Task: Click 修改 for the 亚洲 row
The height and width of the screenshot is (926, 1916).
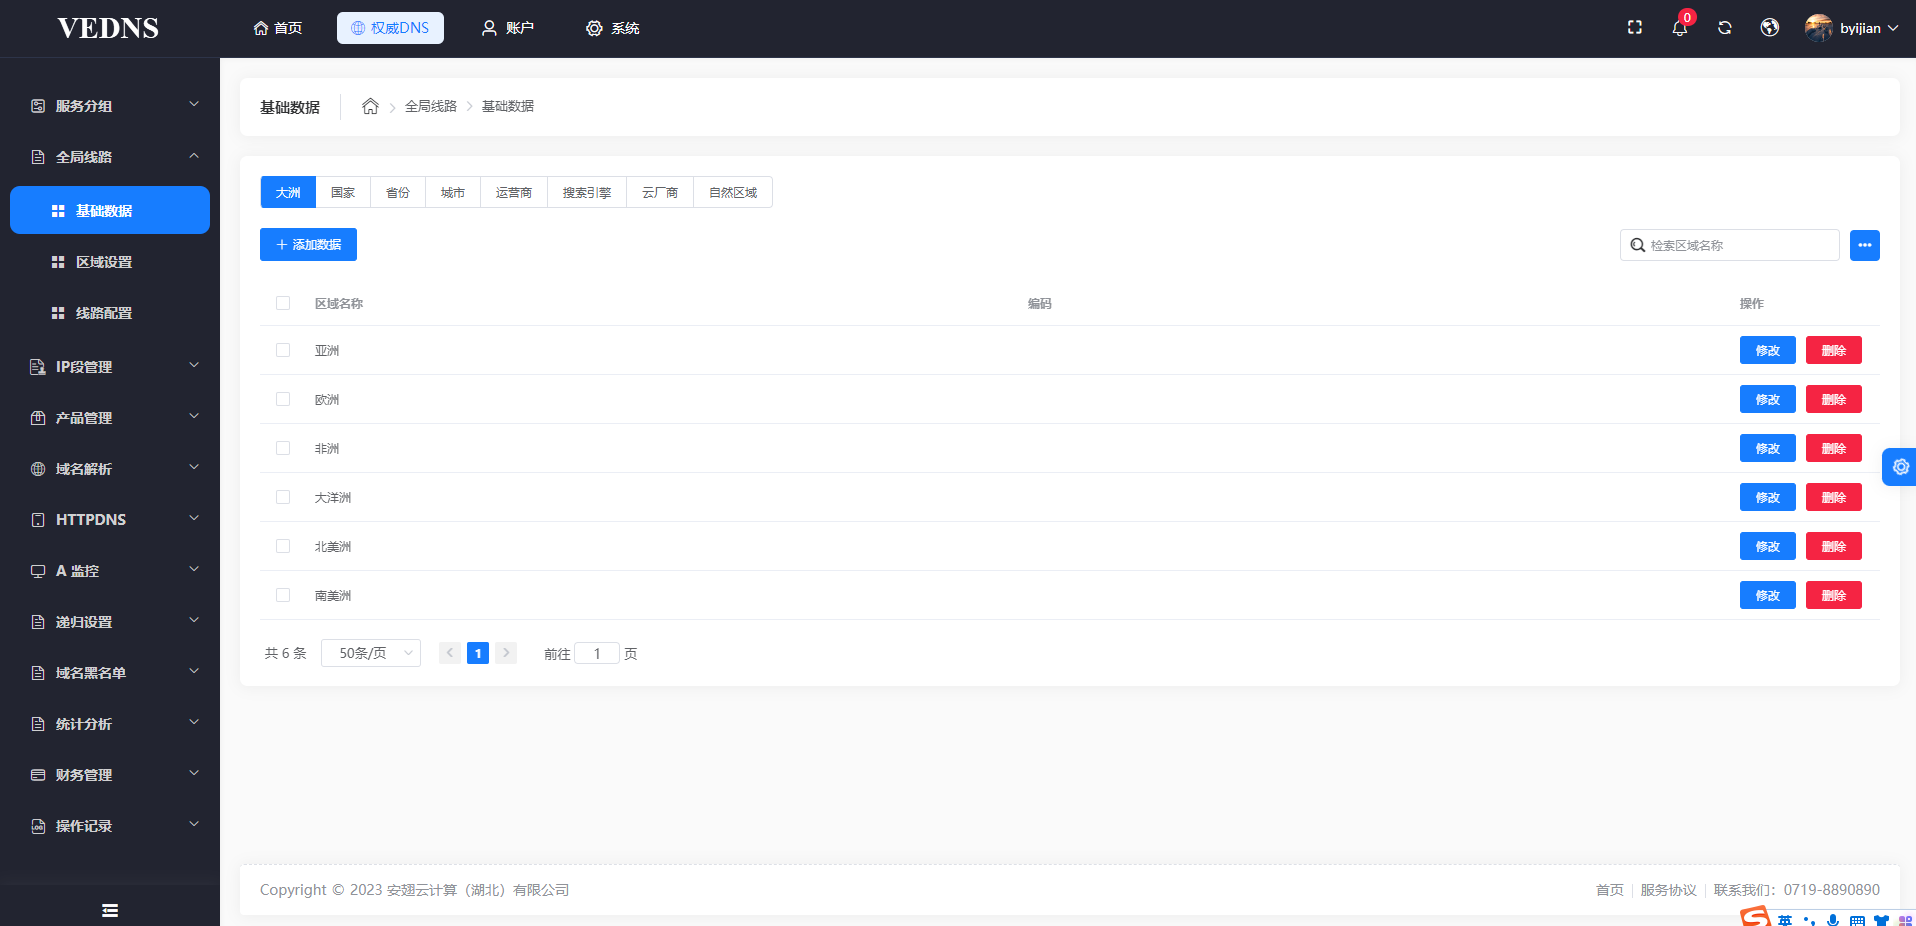Action: 1768,350
